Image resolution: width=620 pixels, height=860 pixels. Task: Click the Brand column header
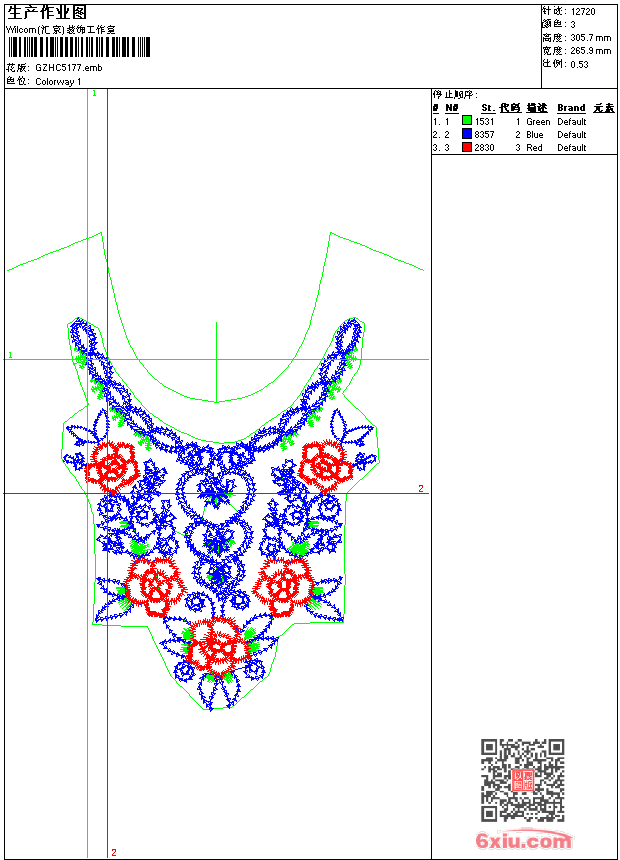(571, 108)
